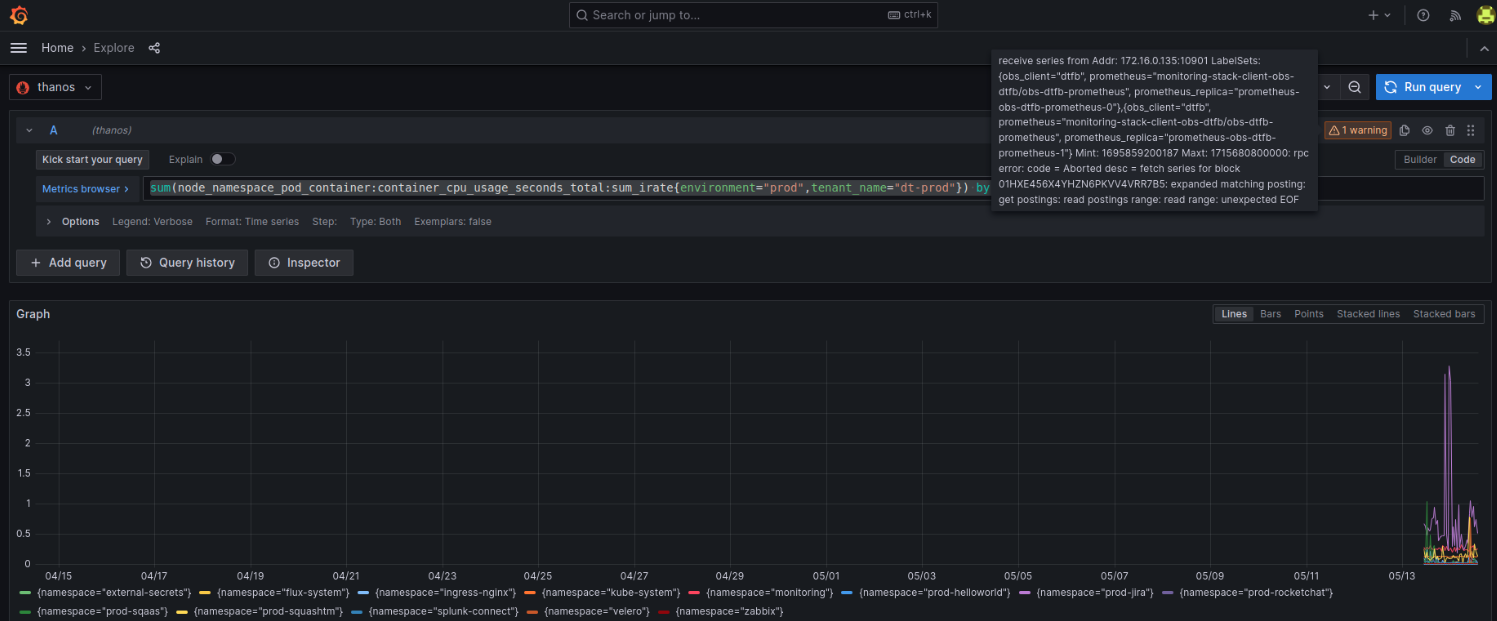The image size is (1497, 621).
Task: Collapse the top bar chevron
Action: click(x=1484, y=48)
